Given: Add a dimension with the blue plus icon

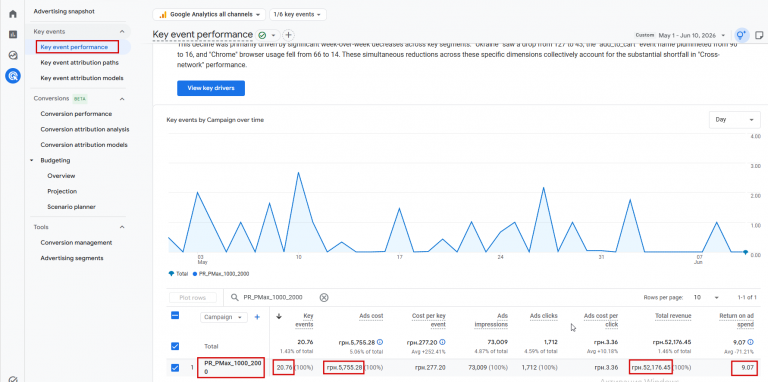Looking at the screenshot, I should tap(258, 317).
